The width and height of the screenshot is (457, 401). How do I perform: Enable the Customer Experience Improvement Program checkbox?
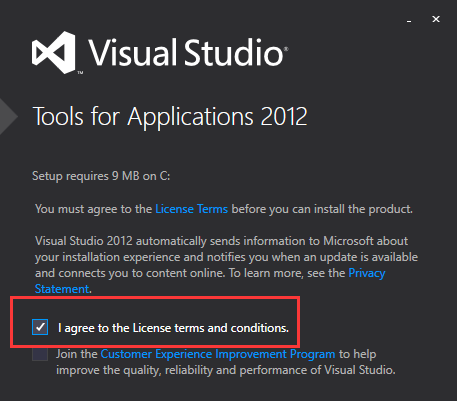[x=40, y=354]
